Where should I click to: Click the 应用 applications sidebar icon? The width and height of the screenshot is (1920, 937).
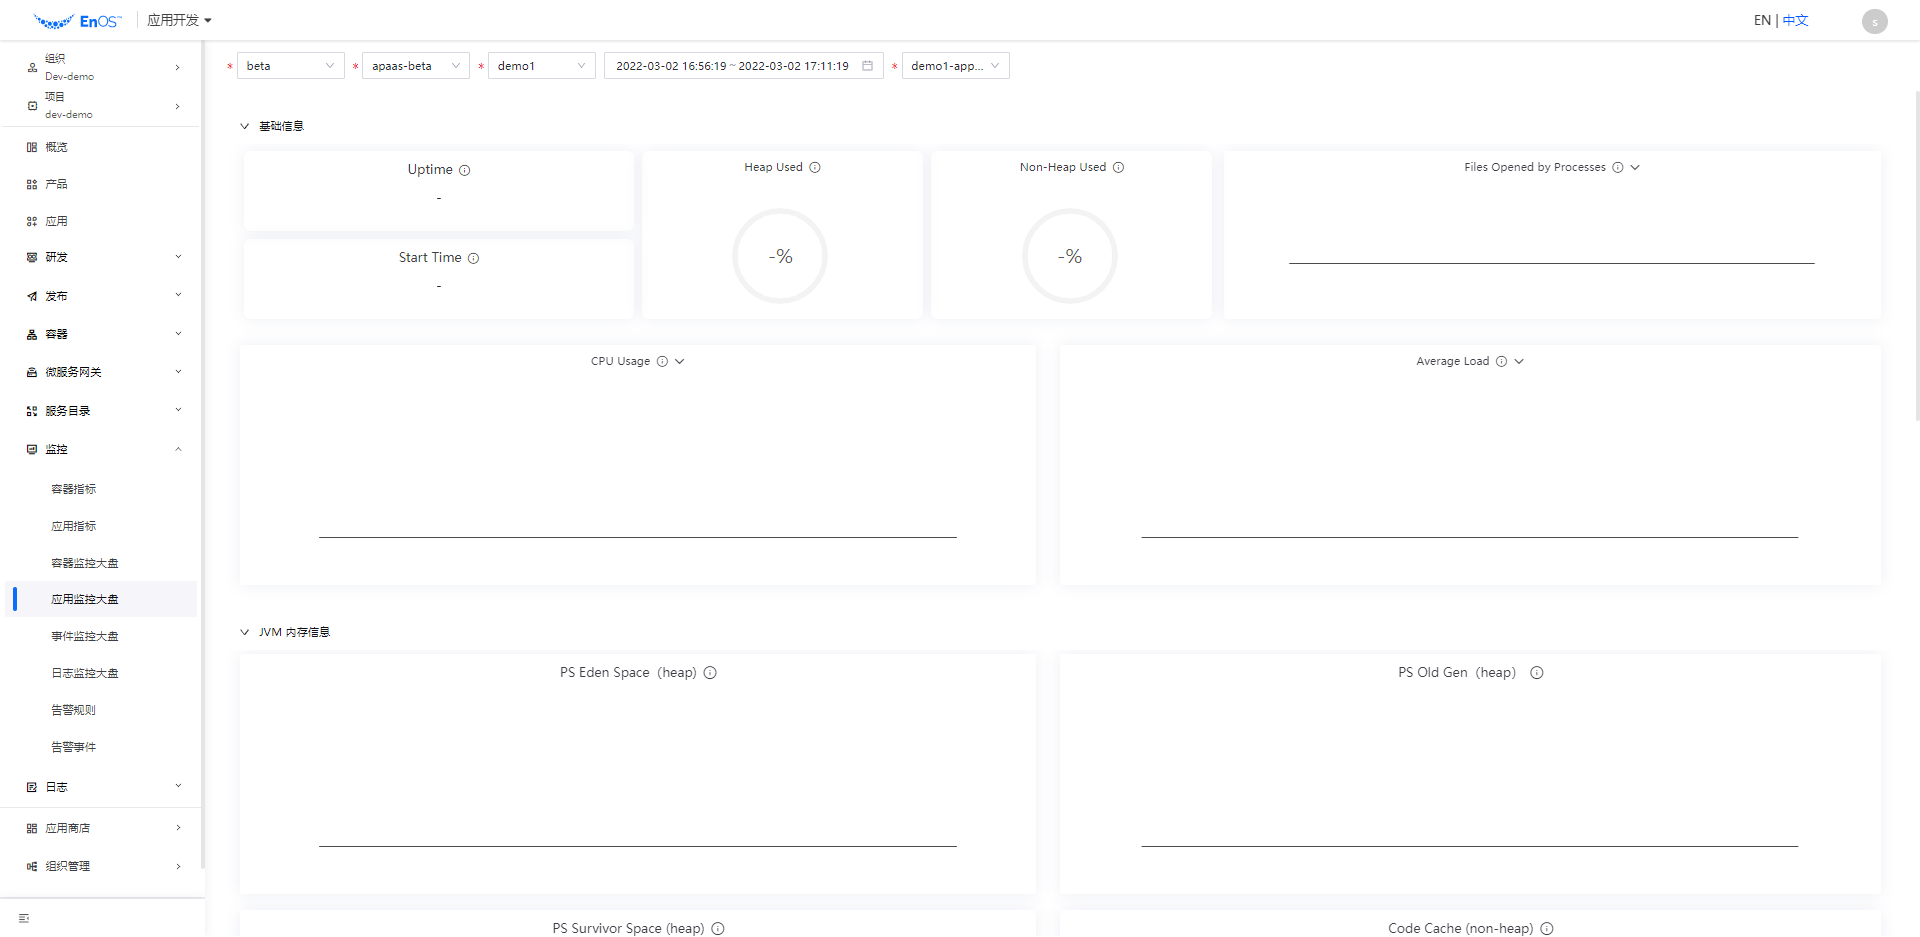31,221
